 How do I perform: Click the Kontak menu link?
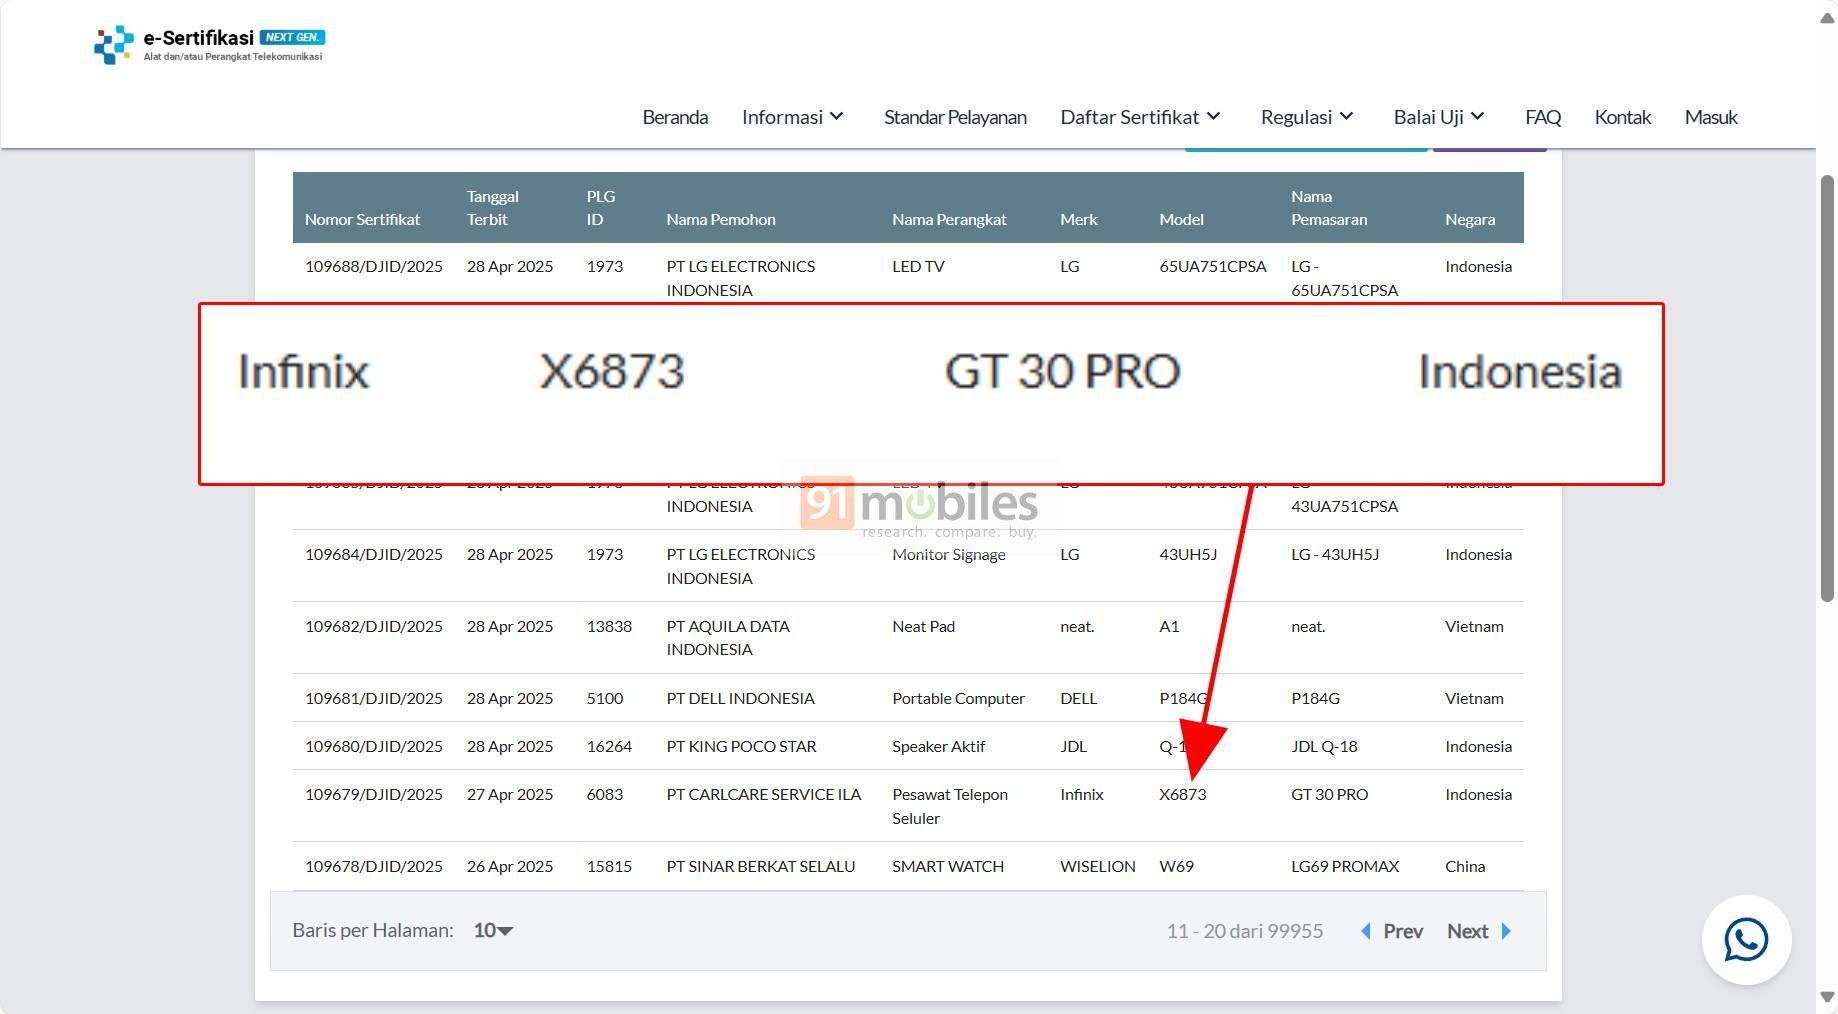1622,117
